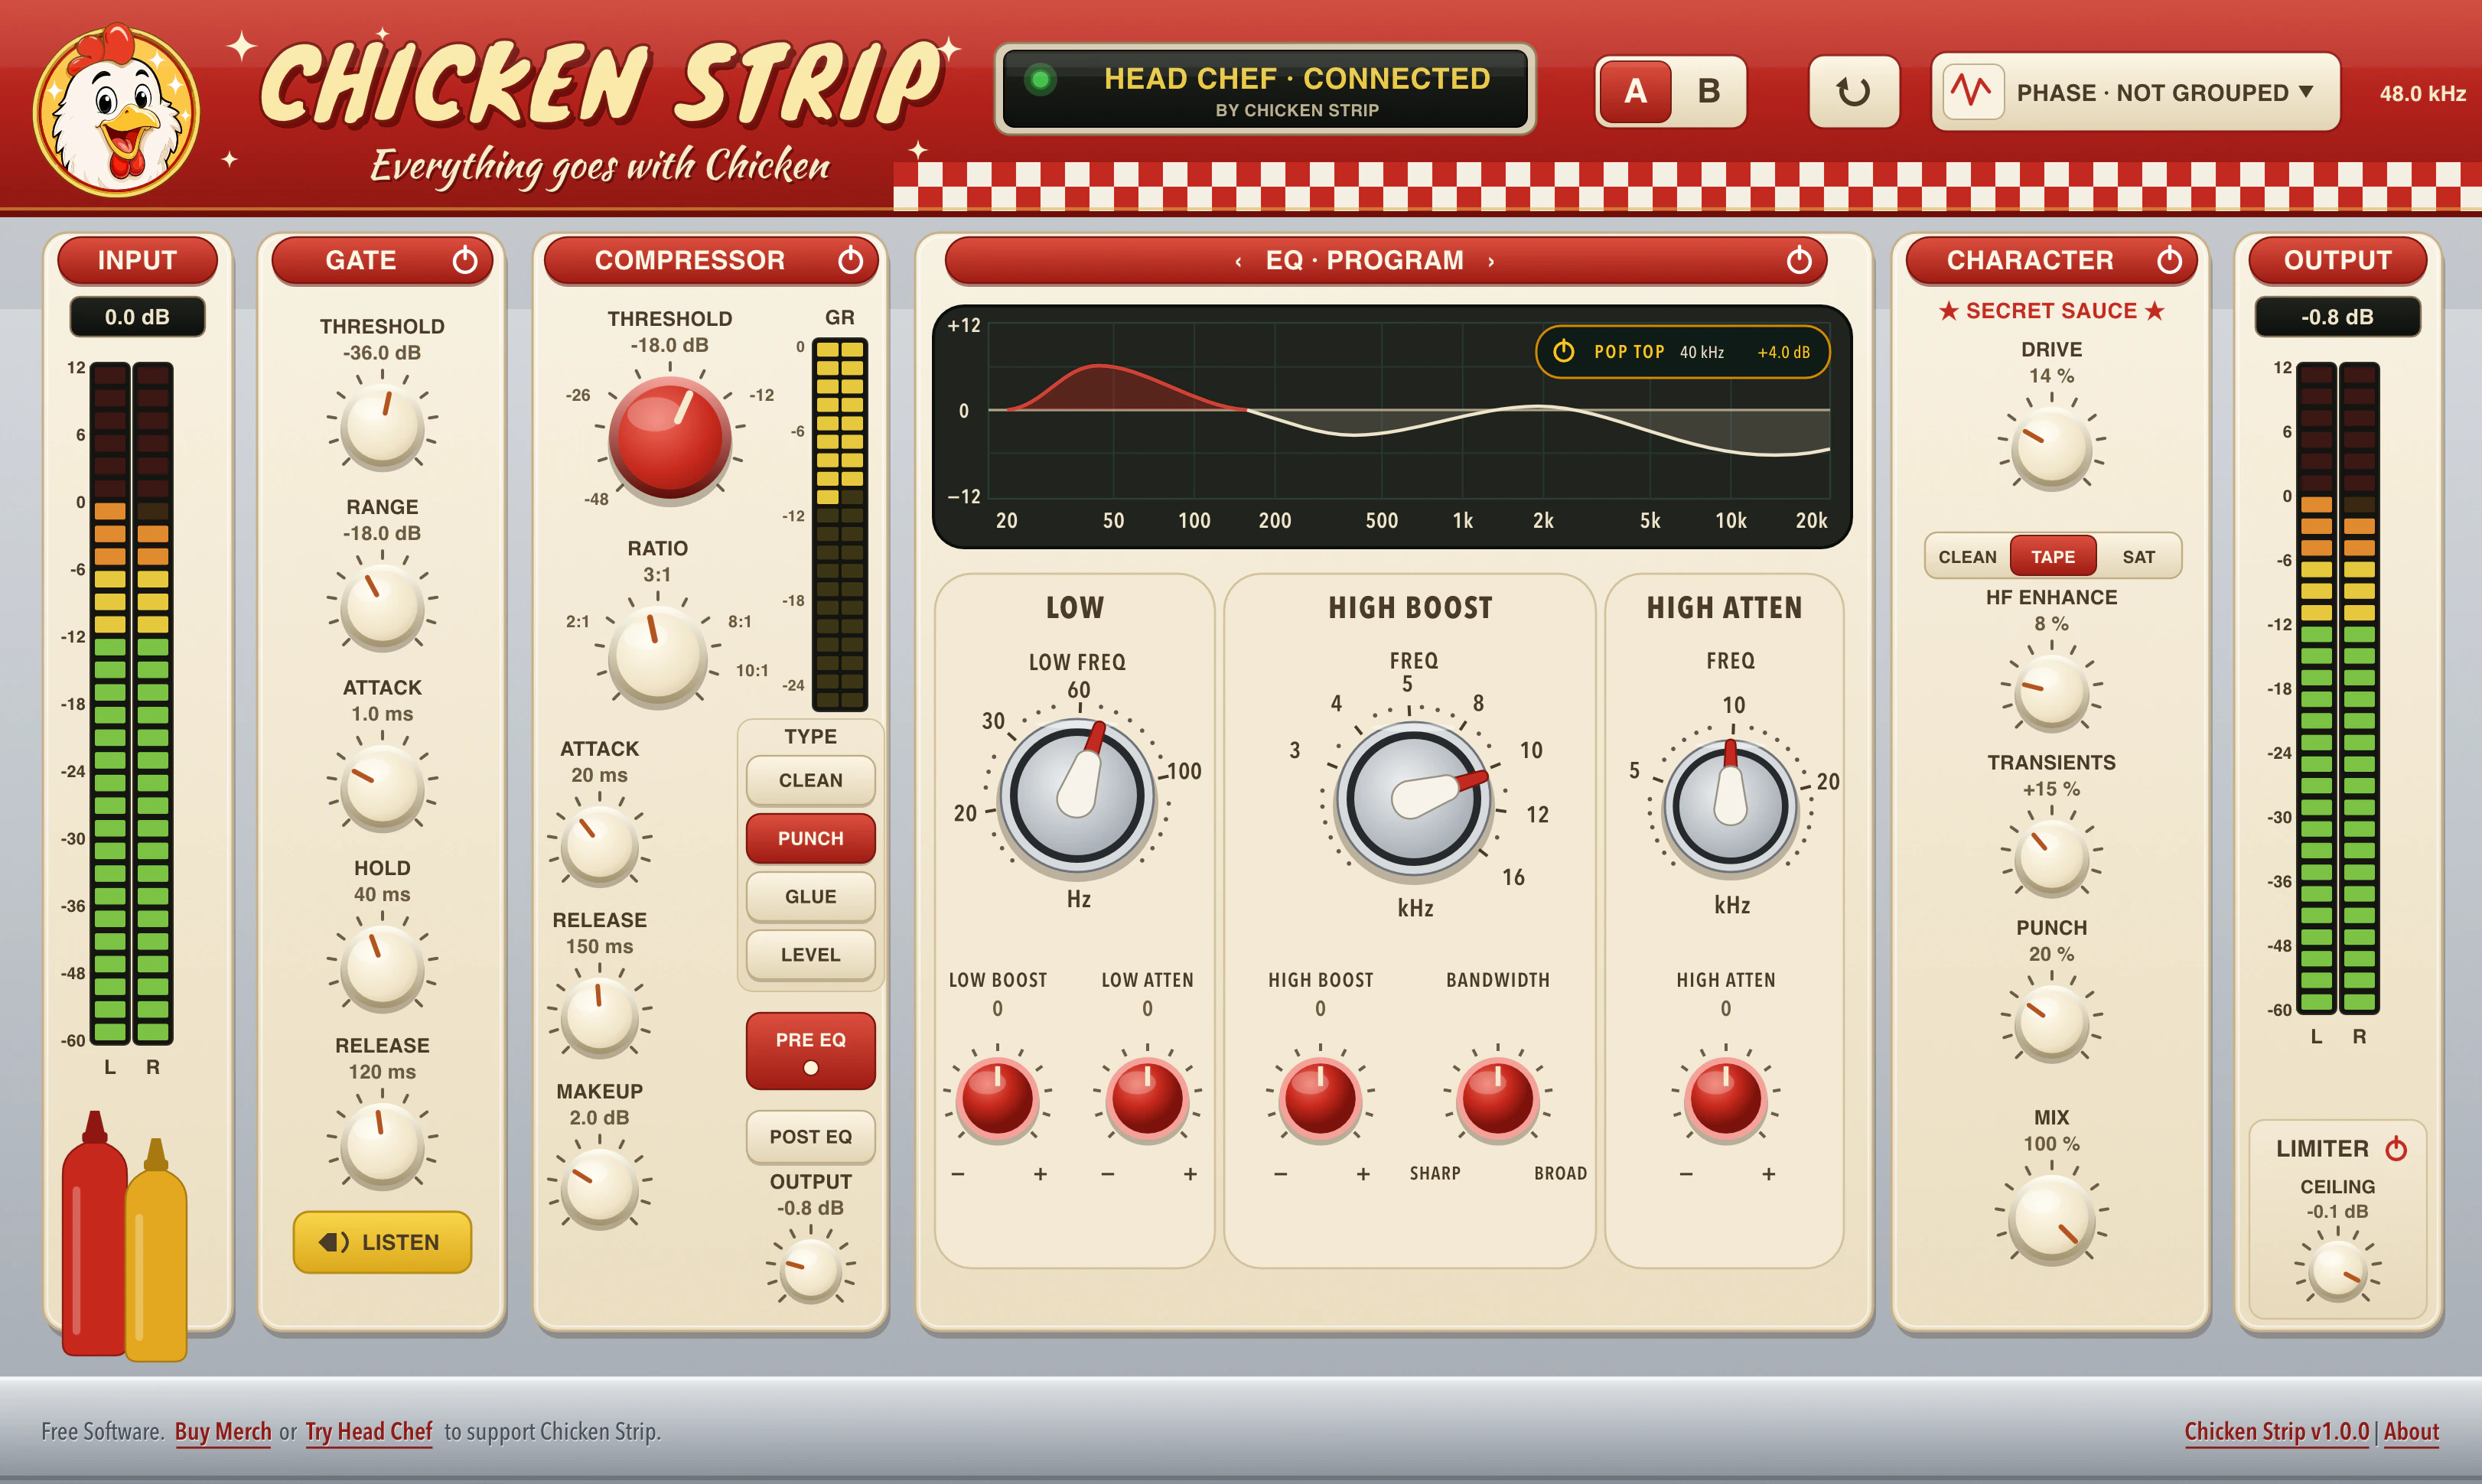Click the Bandwidth red knob
The height and width of the screenshot is (1484, 2482).
(1497, 1098)
